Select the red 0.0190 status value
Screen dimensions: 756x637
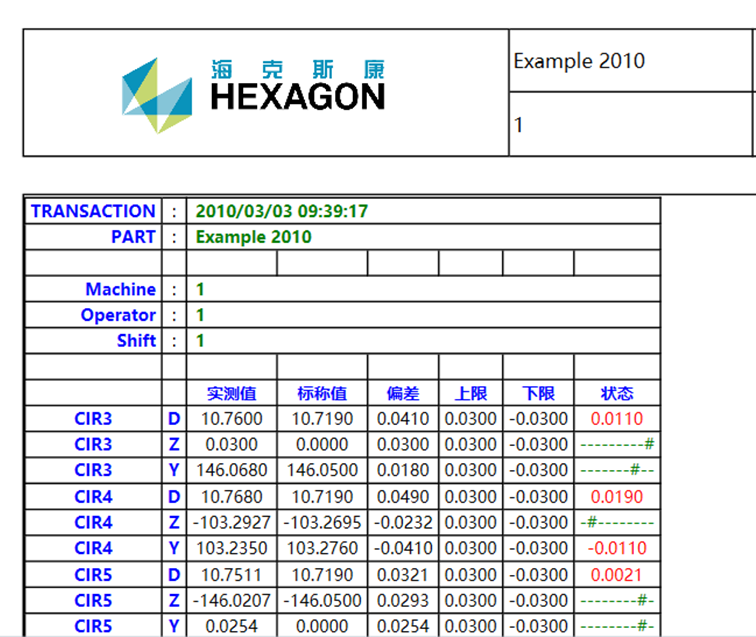coord(617,497)
